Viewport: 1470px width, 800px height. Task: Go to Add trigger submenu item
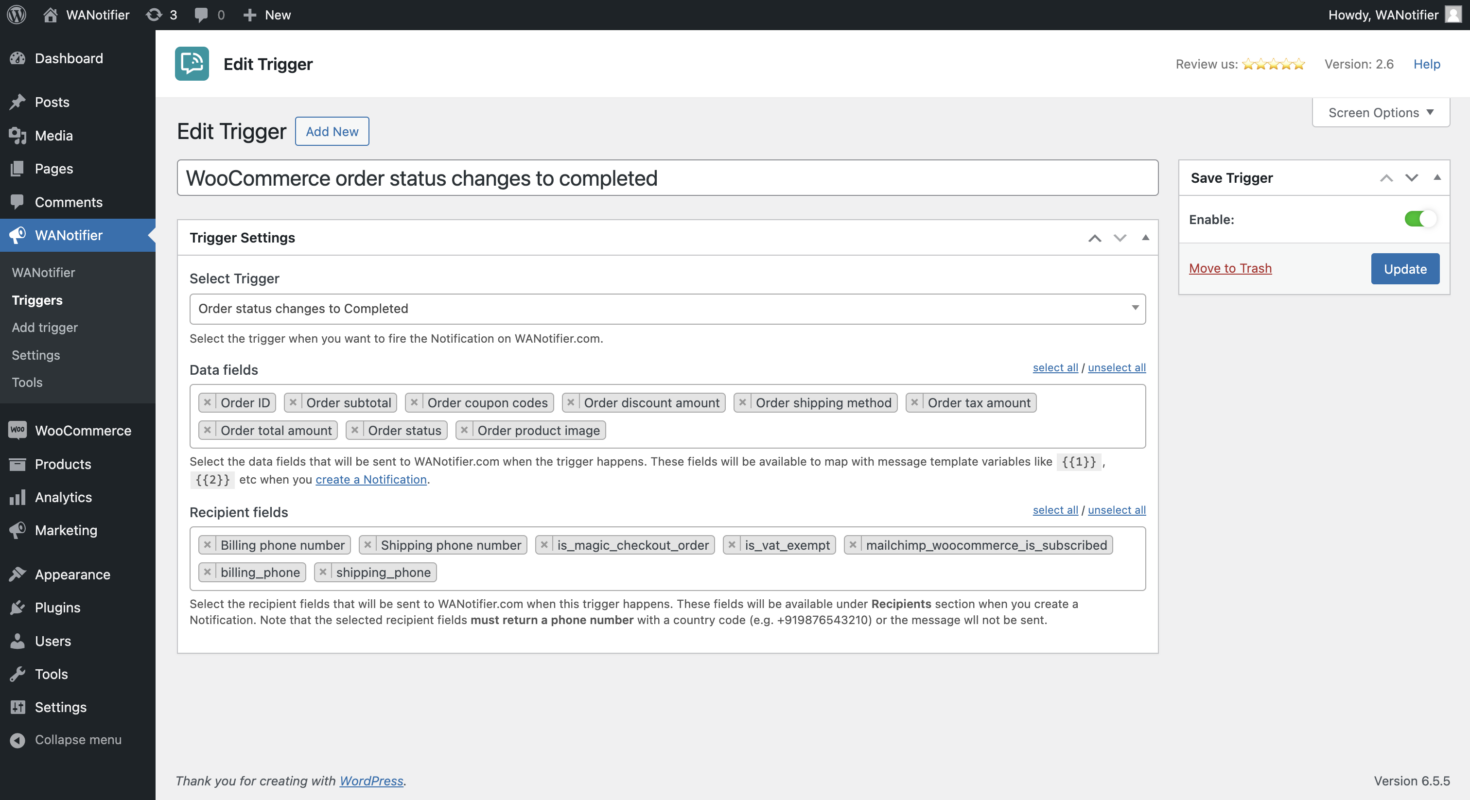click(x=45, y=328)
